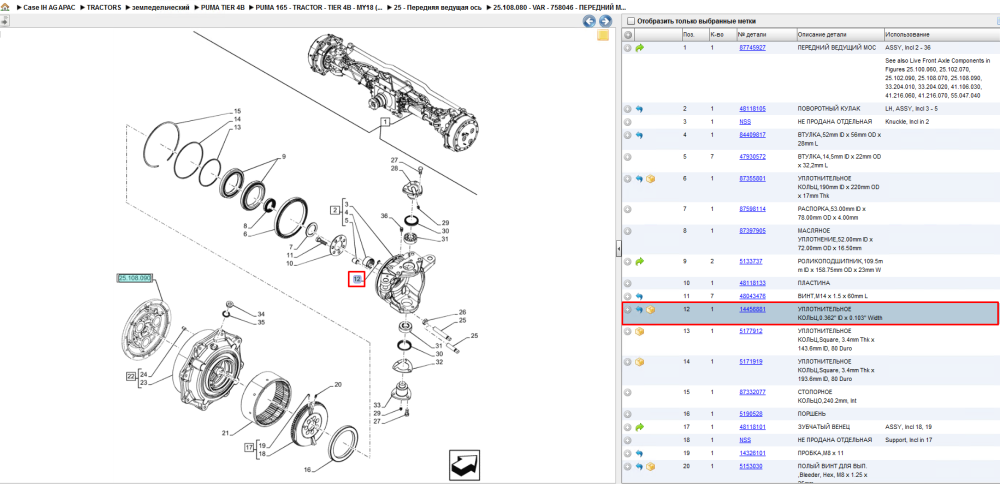Select callout number 20 on the diagram
This screenshot has width=1000, height=484.
[338, 385]
